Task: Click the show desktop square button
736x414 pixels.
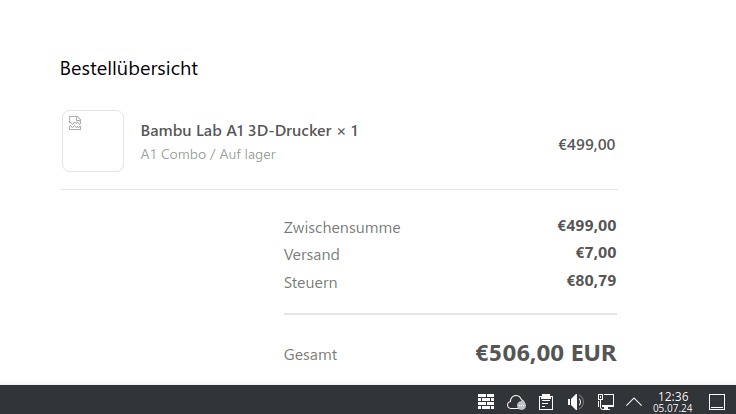Action: pos(716,401)
